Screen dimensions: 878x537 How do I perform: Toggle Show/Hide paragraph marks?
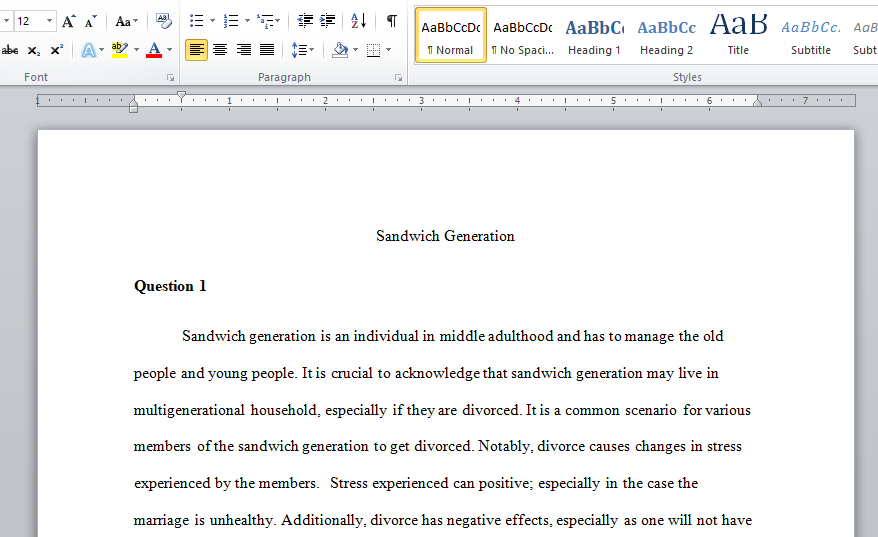[392, 21]
